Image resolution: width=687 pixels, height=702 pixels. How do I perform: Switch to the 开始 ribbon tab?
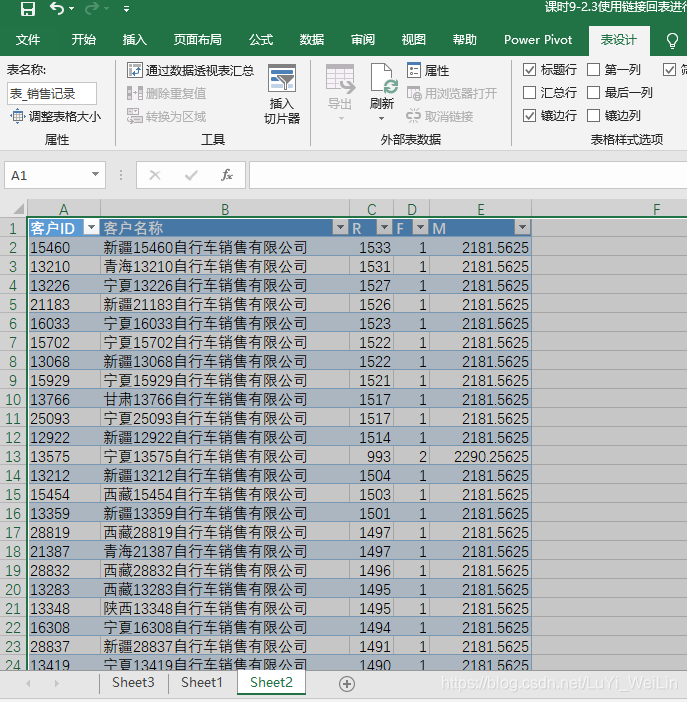(x=84, y=40)
